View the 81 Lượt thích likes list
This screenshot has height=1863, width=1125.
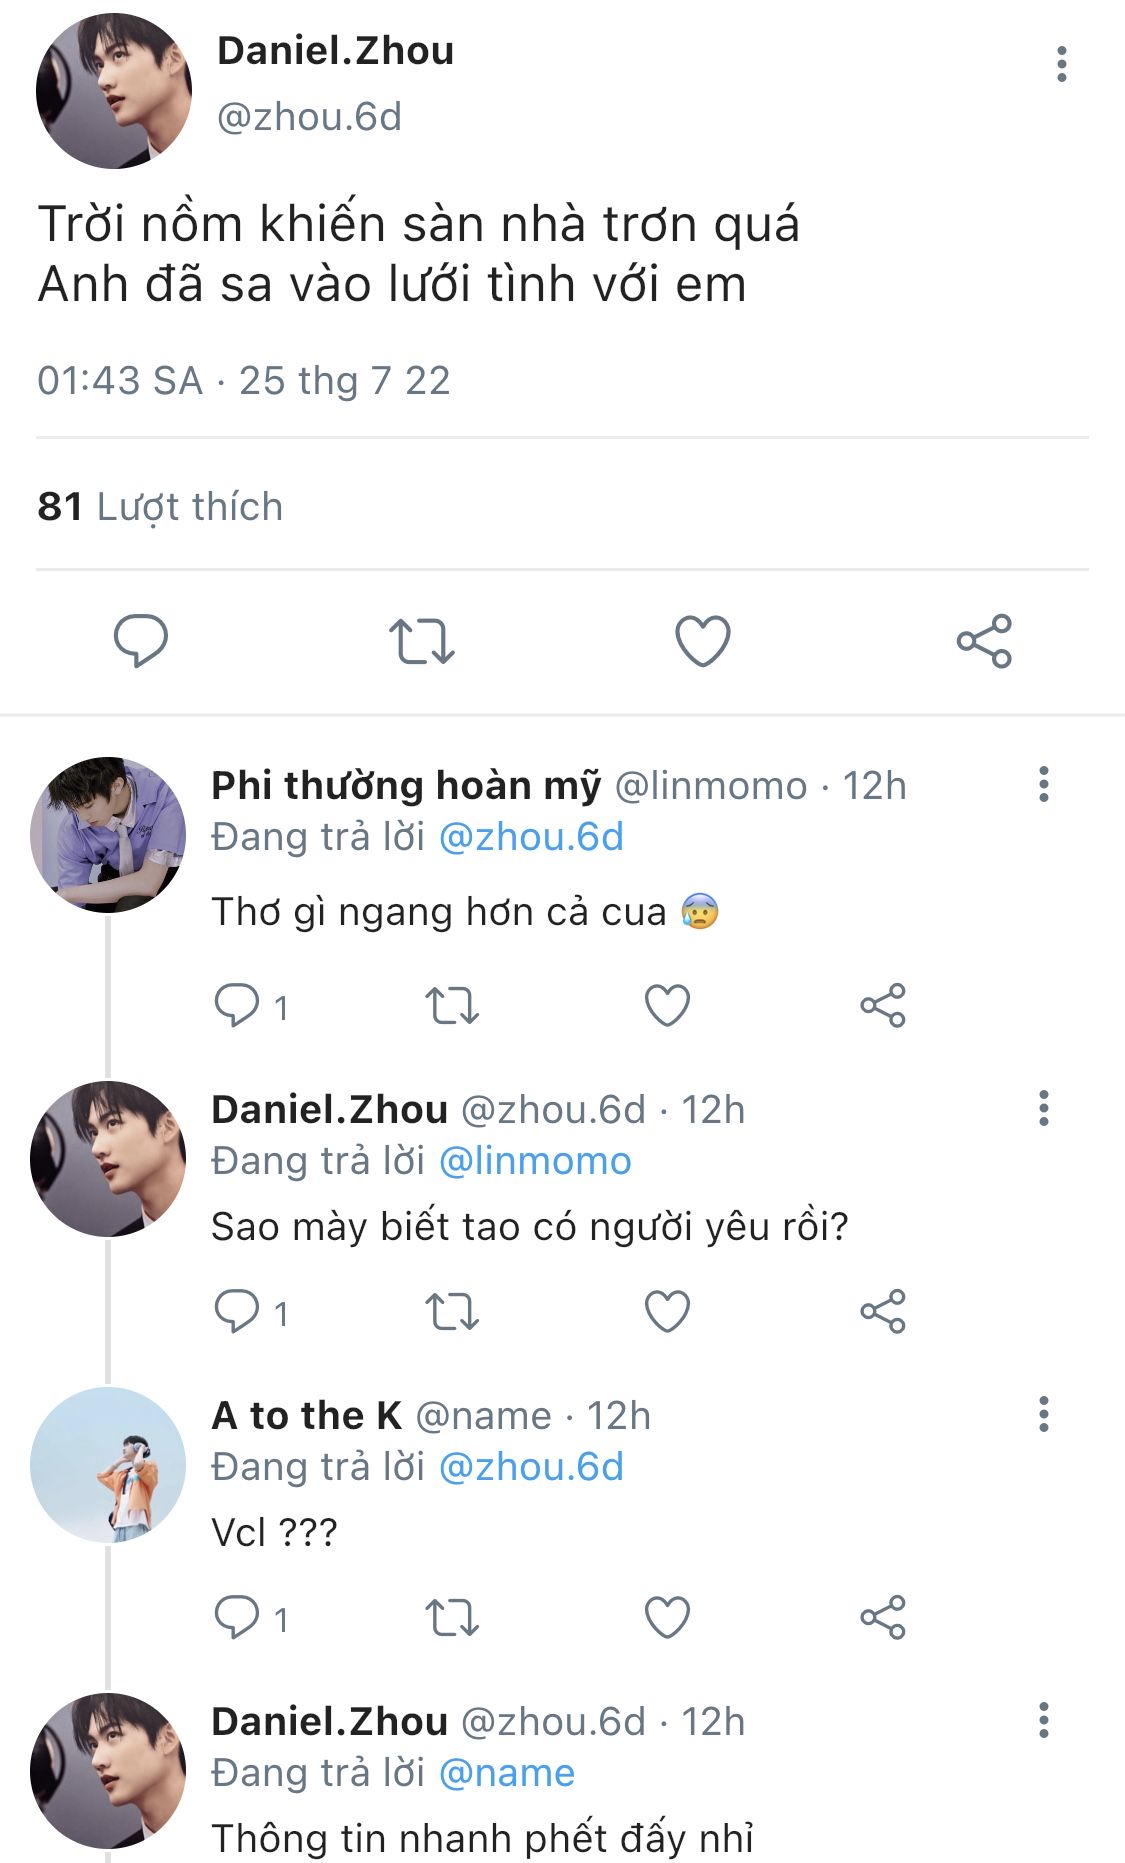pyautogui.click(x=160, y=507)
